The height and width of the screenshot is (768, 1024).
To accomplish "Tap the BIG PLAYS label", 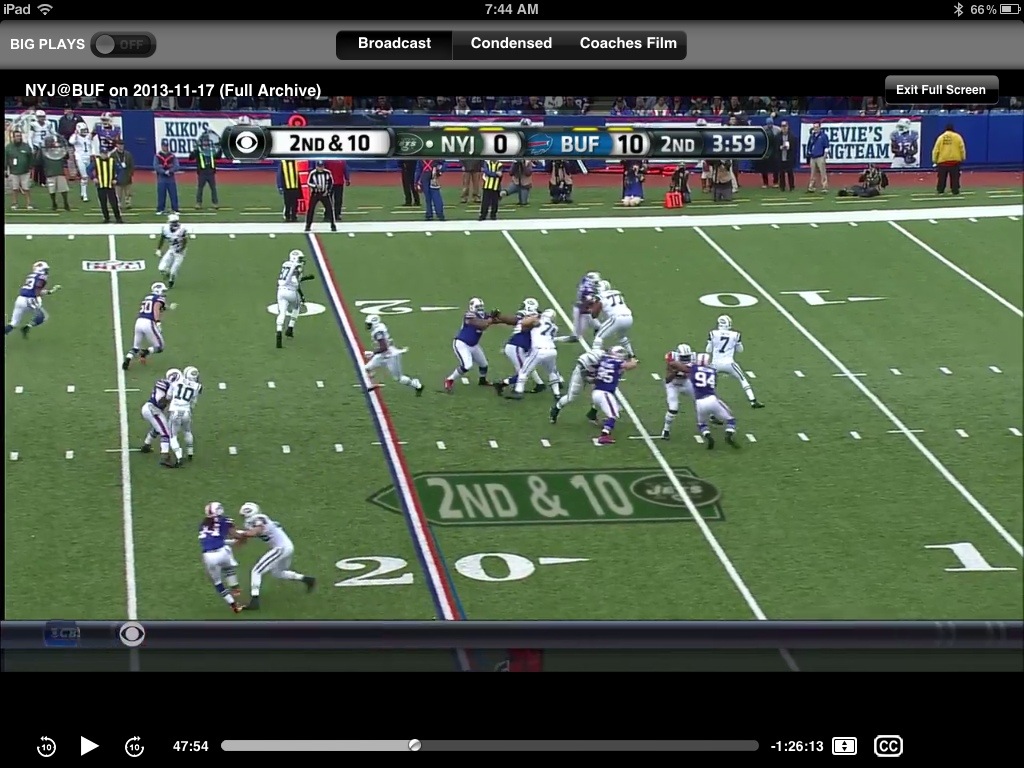I will pos(48,44).
